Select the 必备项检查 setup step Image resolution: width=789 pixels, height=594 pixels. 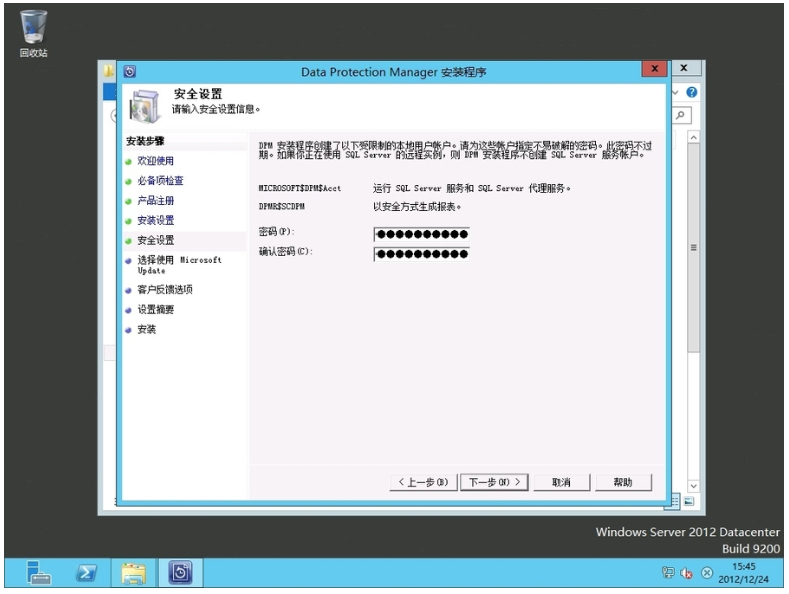pyautogui.click(x=161, y=180)
